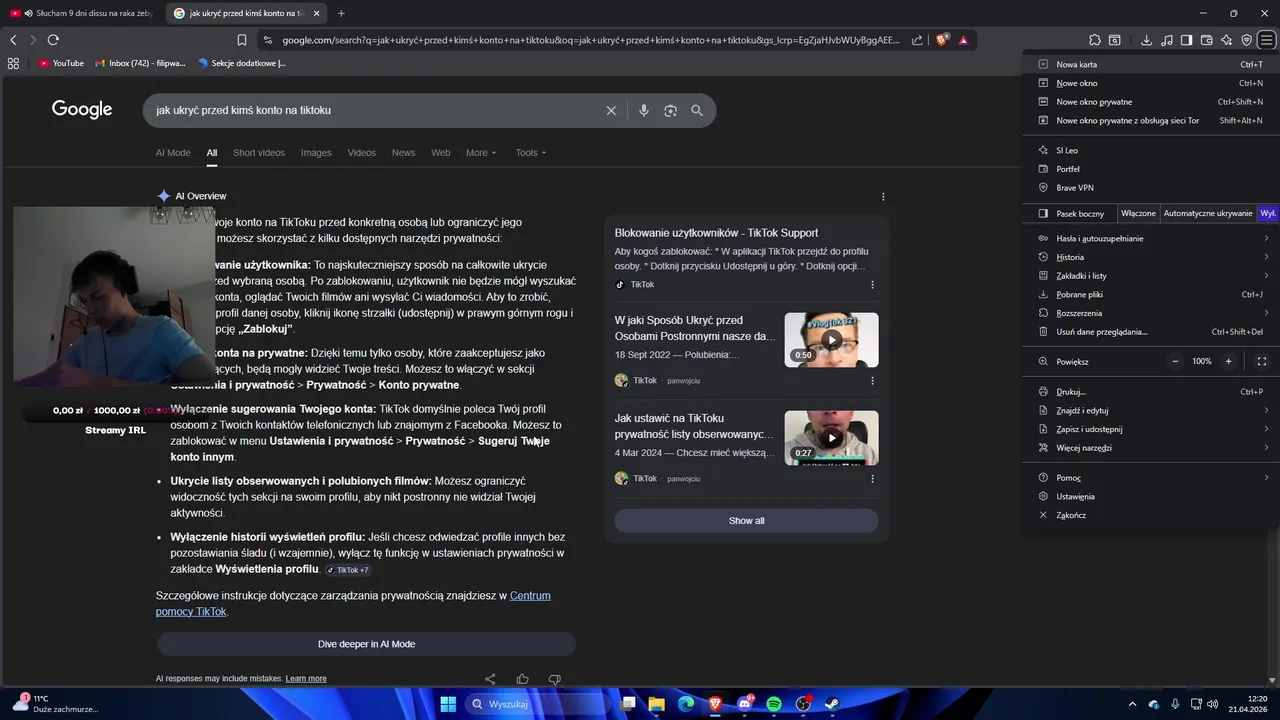This screenshot has height=720, width=1280.
Task: Open Spotify from the taskbar
Action: pyautogui.click(x=774, y=704)
